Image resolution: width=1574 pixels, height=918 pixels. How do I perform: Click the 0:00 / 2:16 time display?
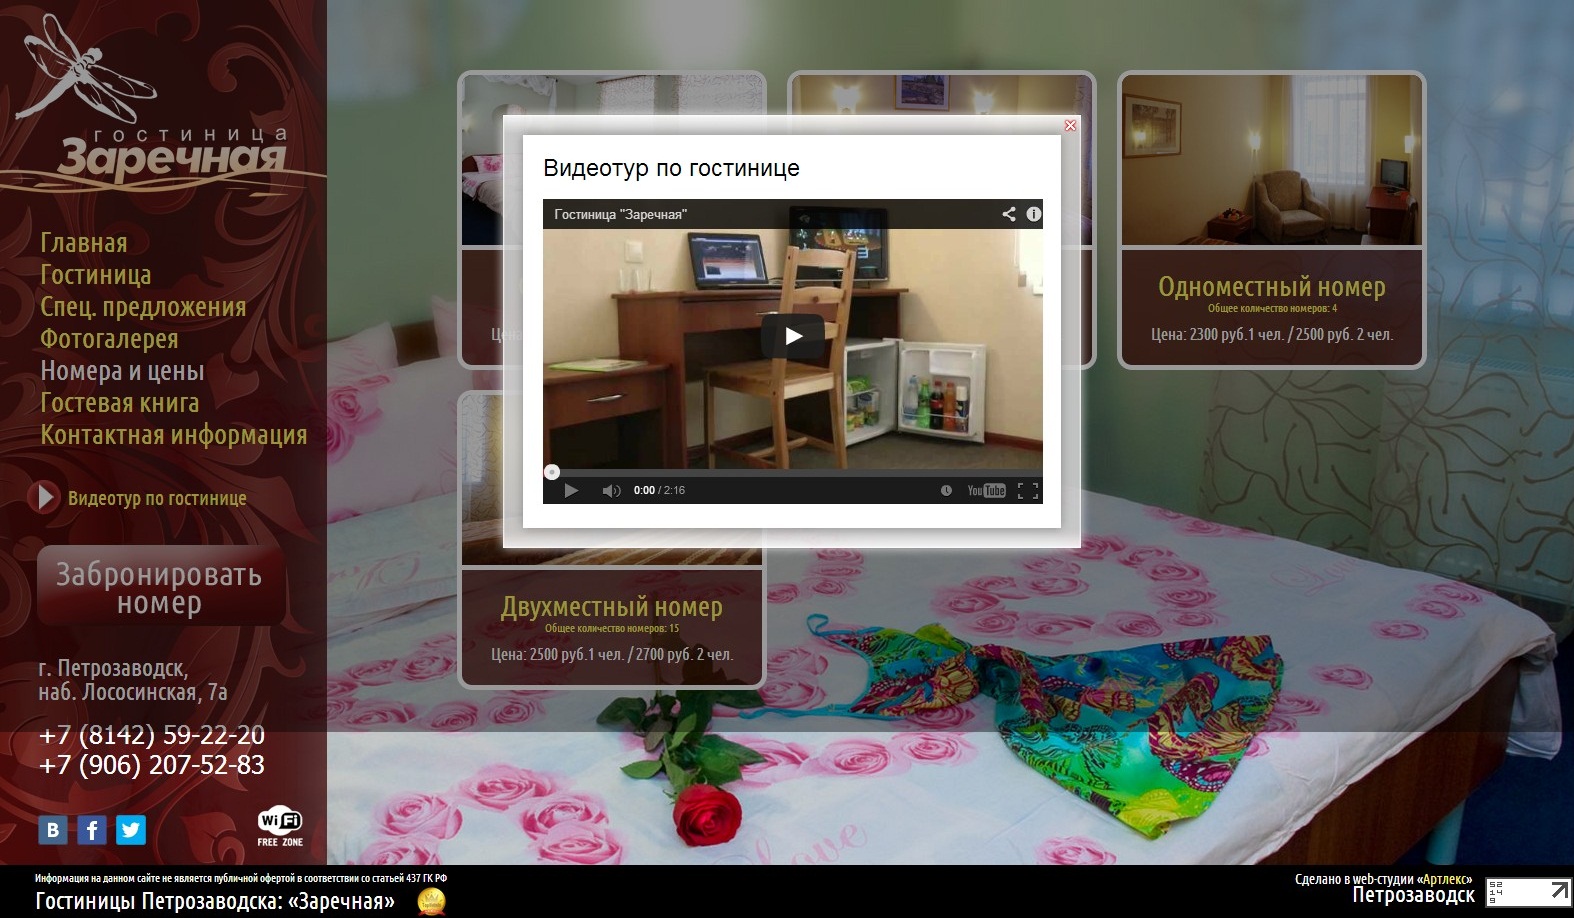tap(659, 490)
